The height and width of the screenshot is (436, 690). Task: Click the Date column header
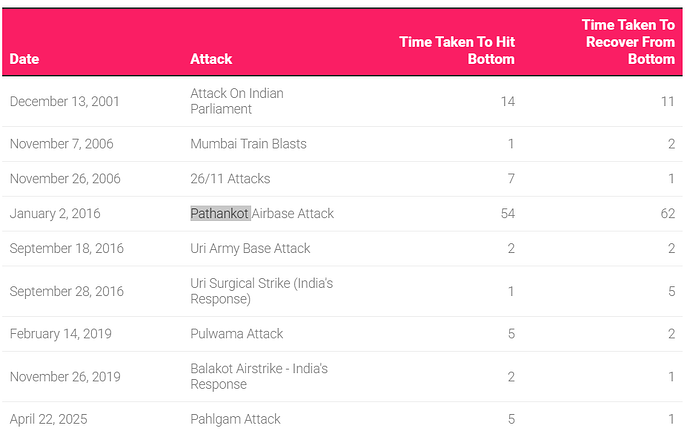pyautogui.click(x=24, y=59)
